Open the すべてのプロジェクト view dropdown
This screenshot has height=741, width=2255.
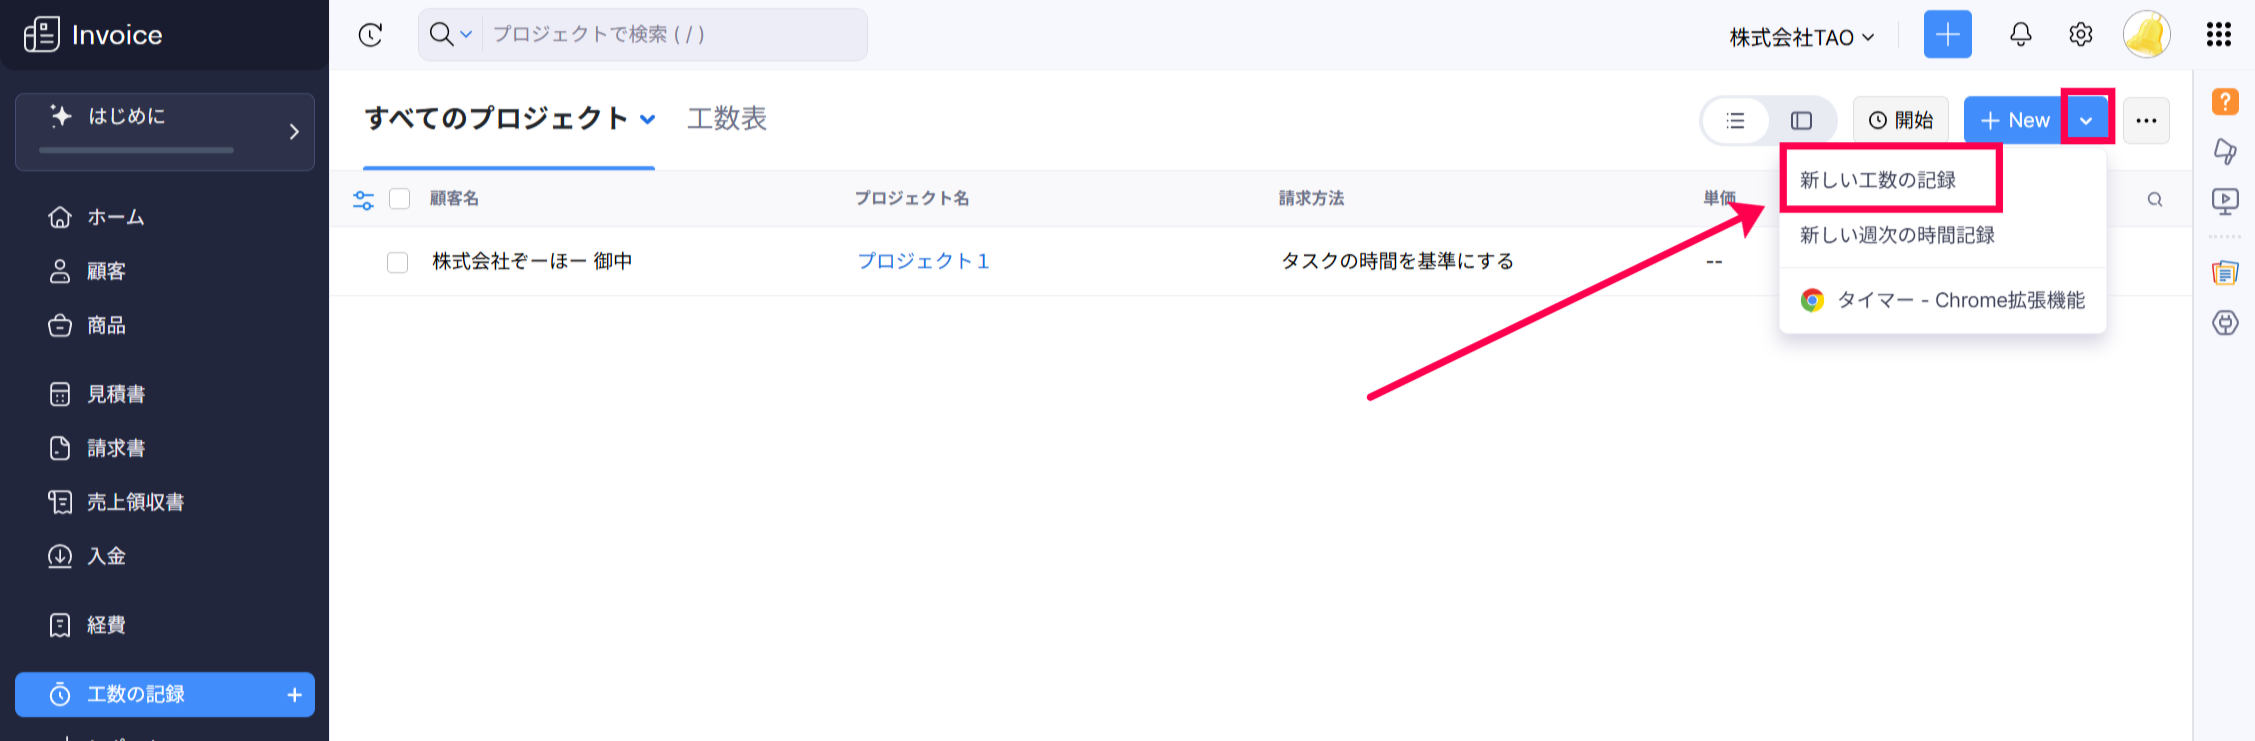tap(648, 119)
